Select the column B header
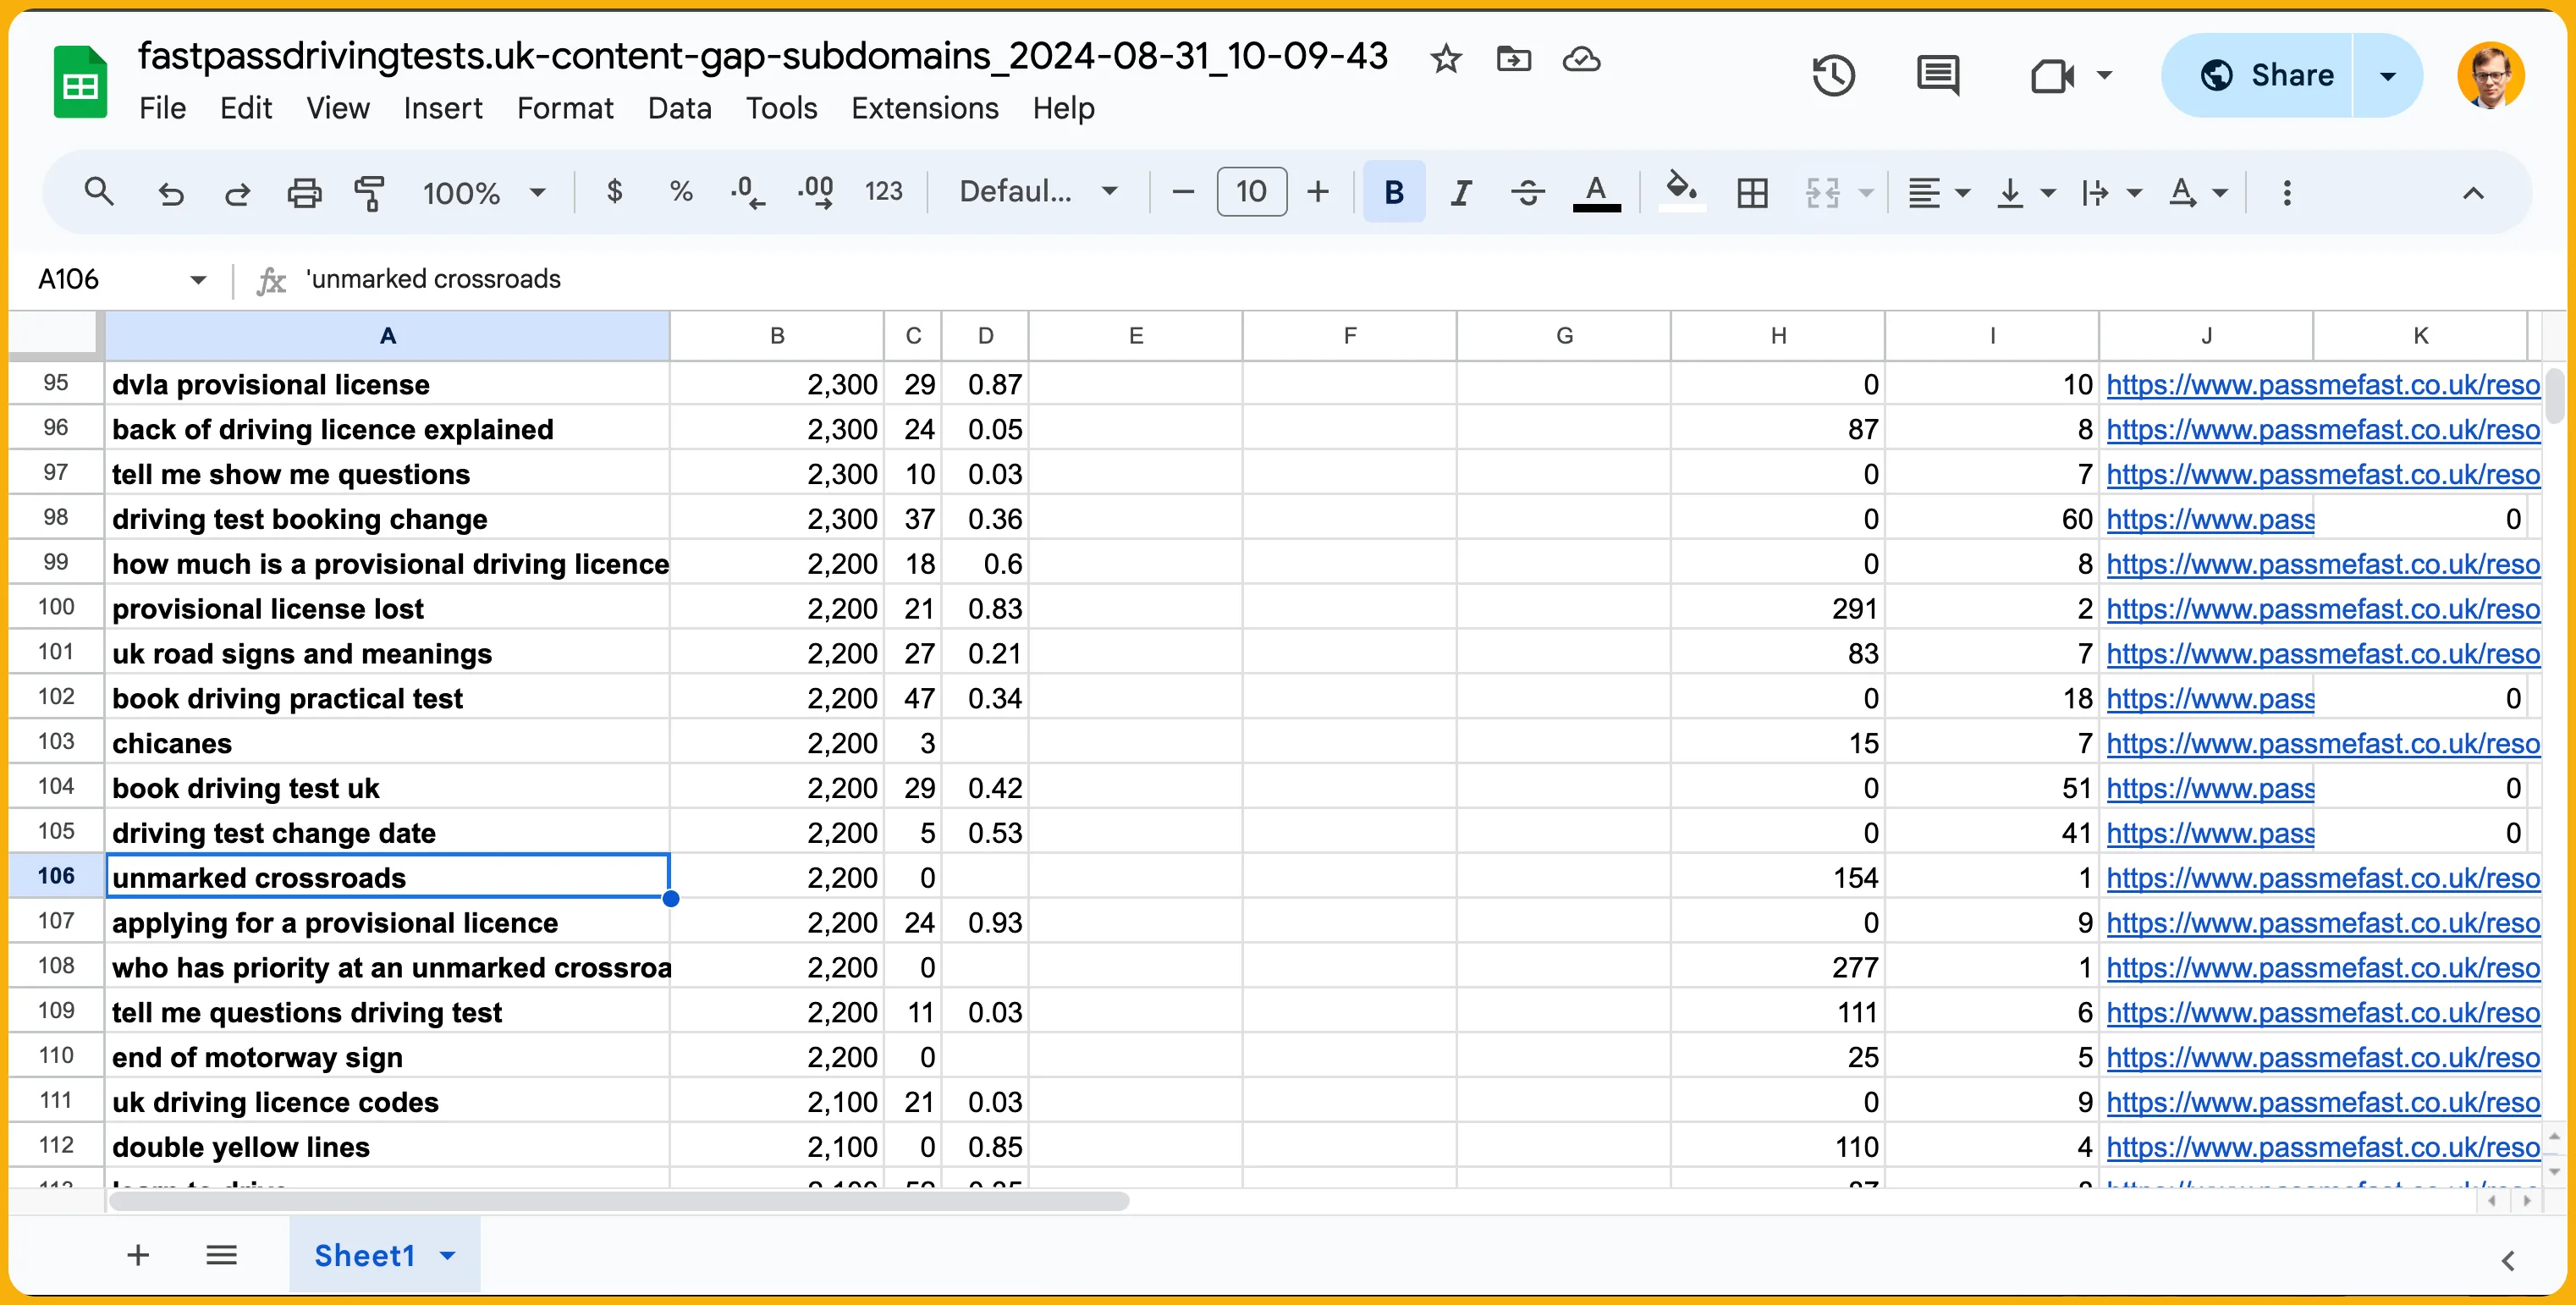Viewport: 2576px width, 1305px height. click(x=777, y=336)
